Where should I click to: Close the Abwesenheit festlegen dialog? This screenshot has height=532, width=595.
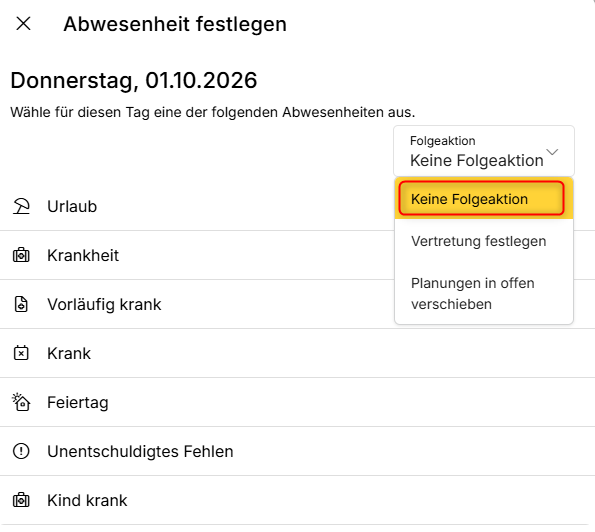tap(24, 24)
